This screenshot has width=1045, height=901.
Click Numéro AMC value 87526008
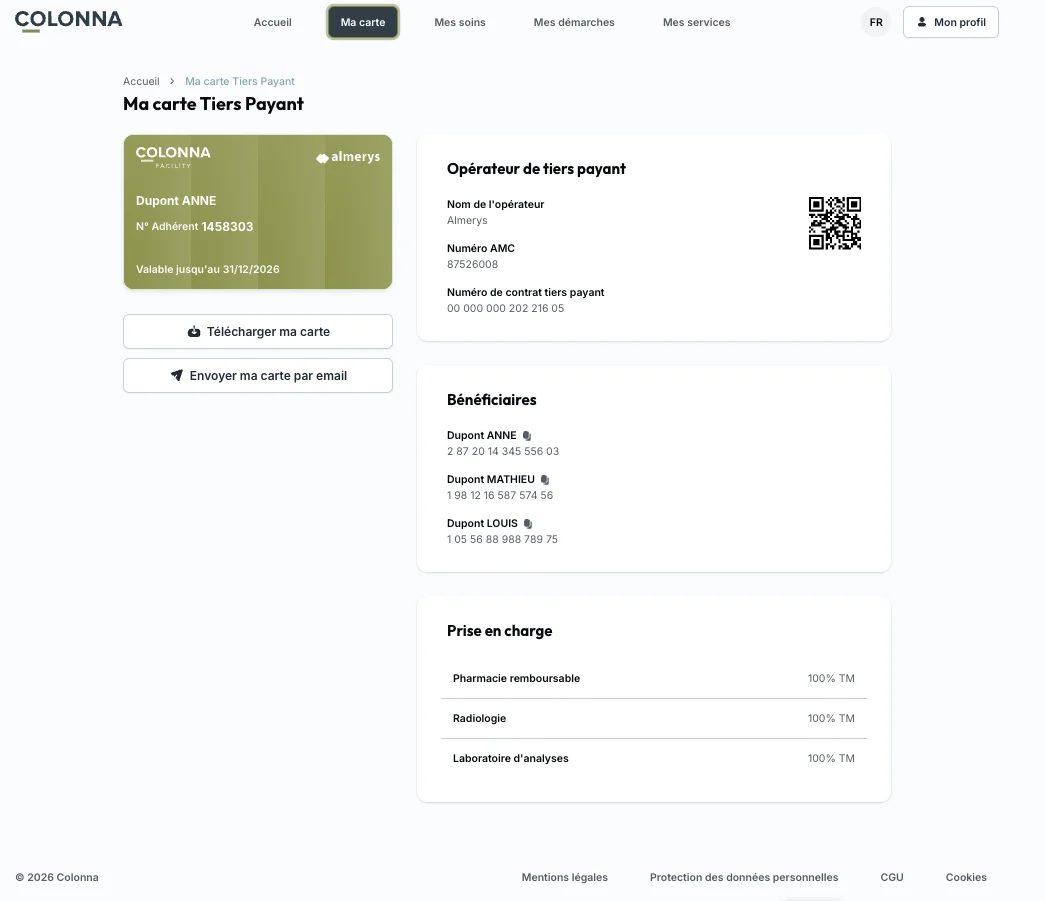click(x=473, y=264)
